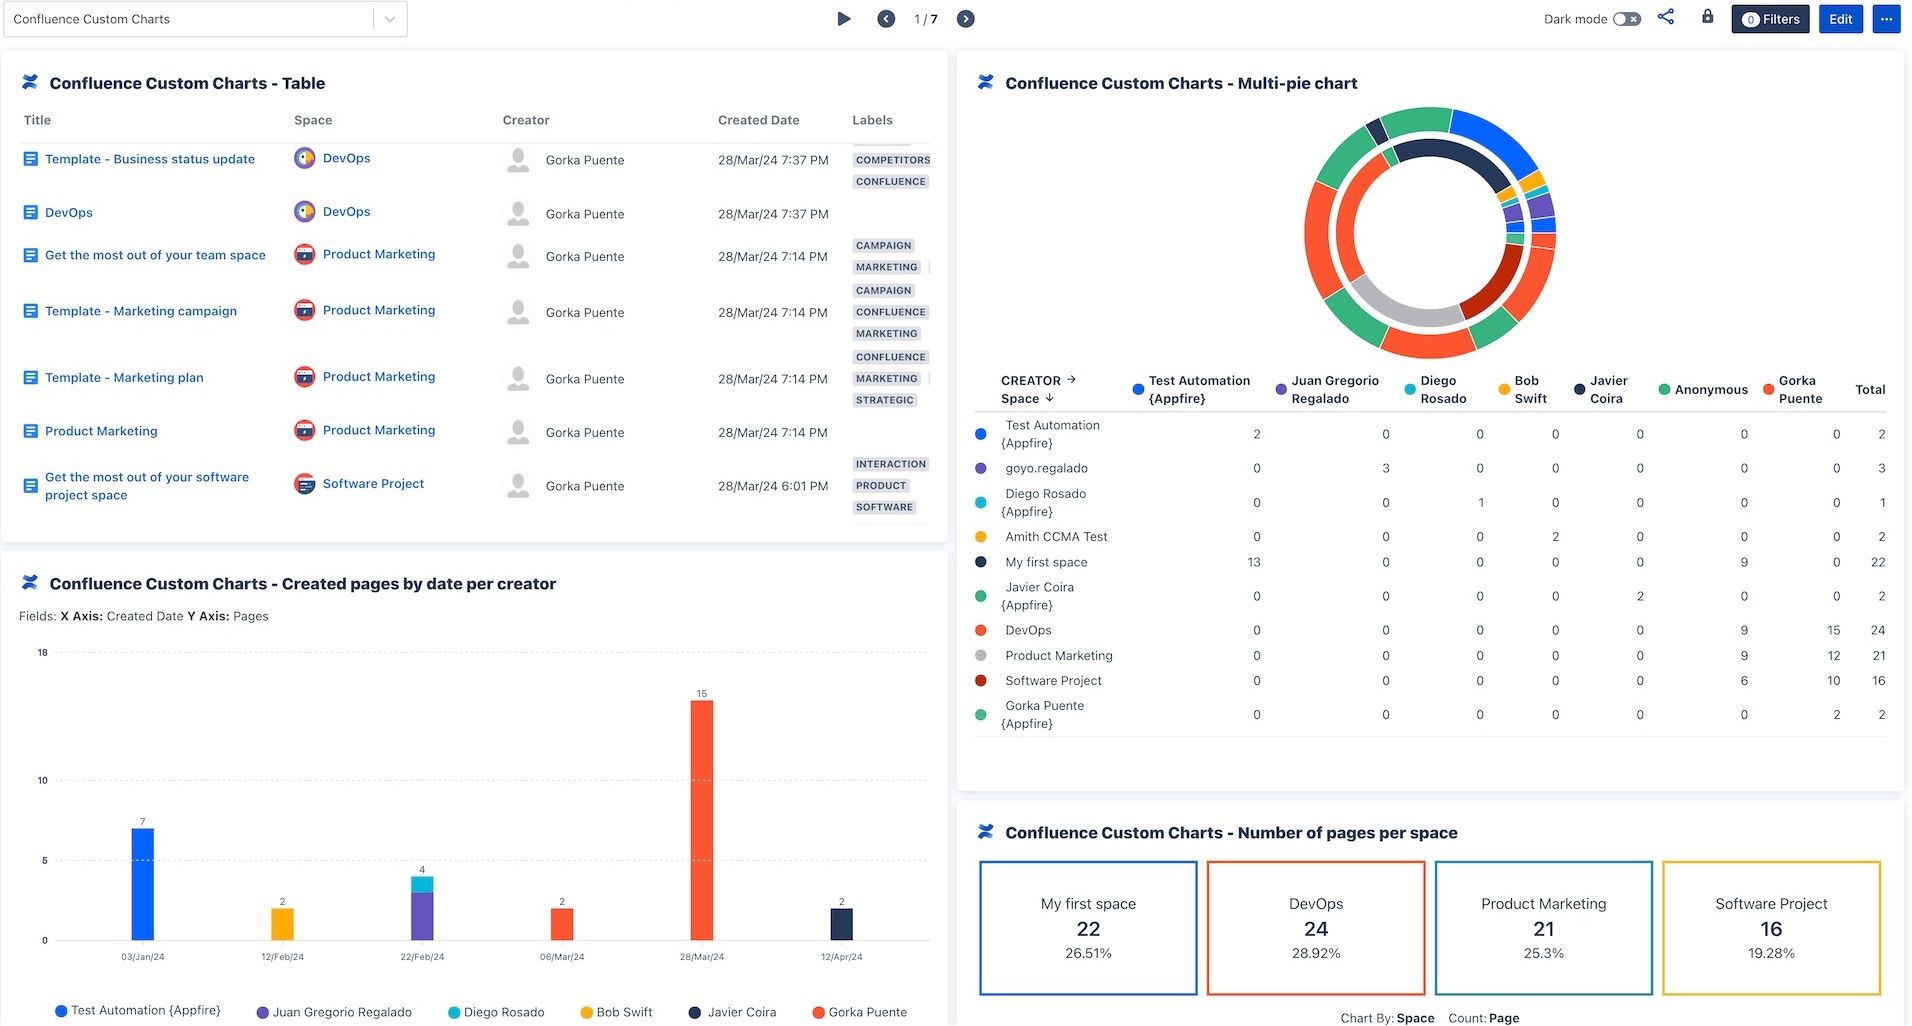Select the DevOps space icon in the table
The height and width of the screenshot is (1026, 1912).
[x=304, y=158]
